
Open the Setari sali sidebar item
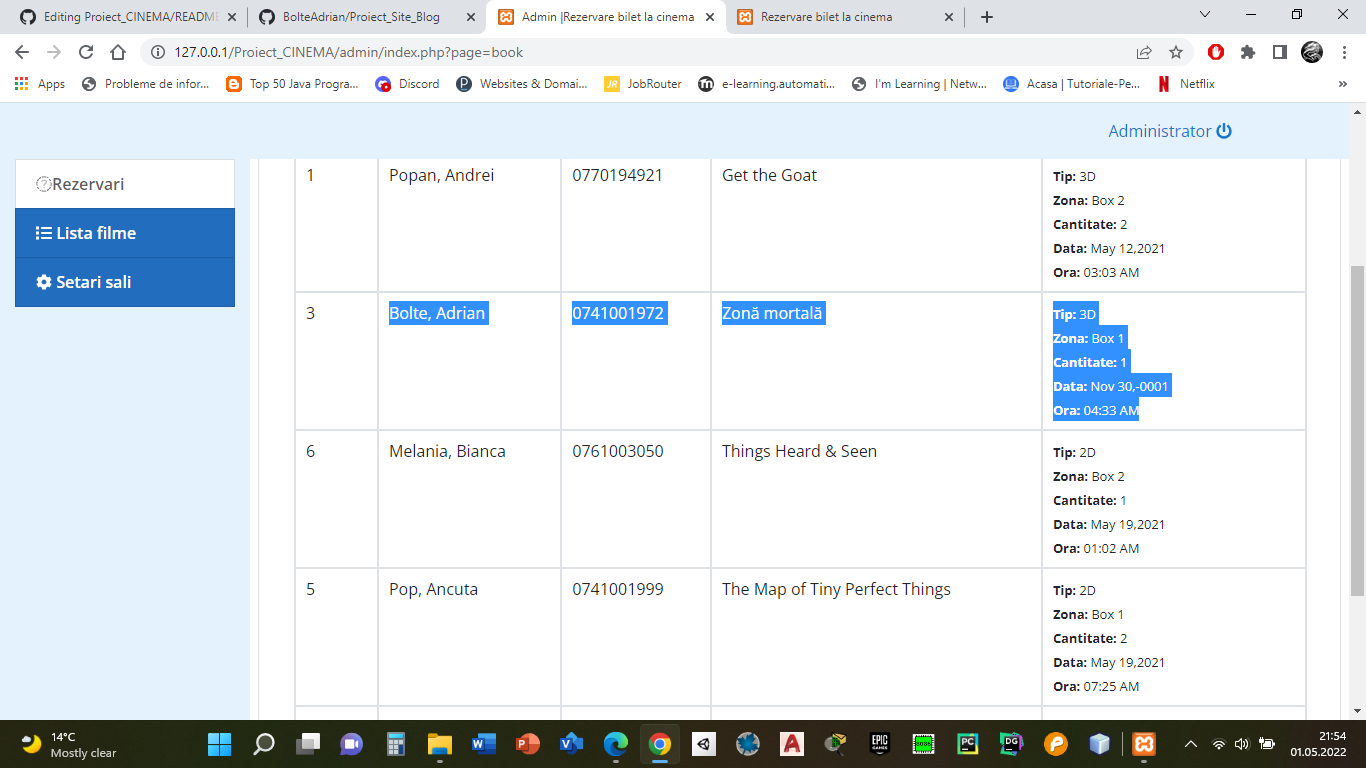click(x=125, y=282)
